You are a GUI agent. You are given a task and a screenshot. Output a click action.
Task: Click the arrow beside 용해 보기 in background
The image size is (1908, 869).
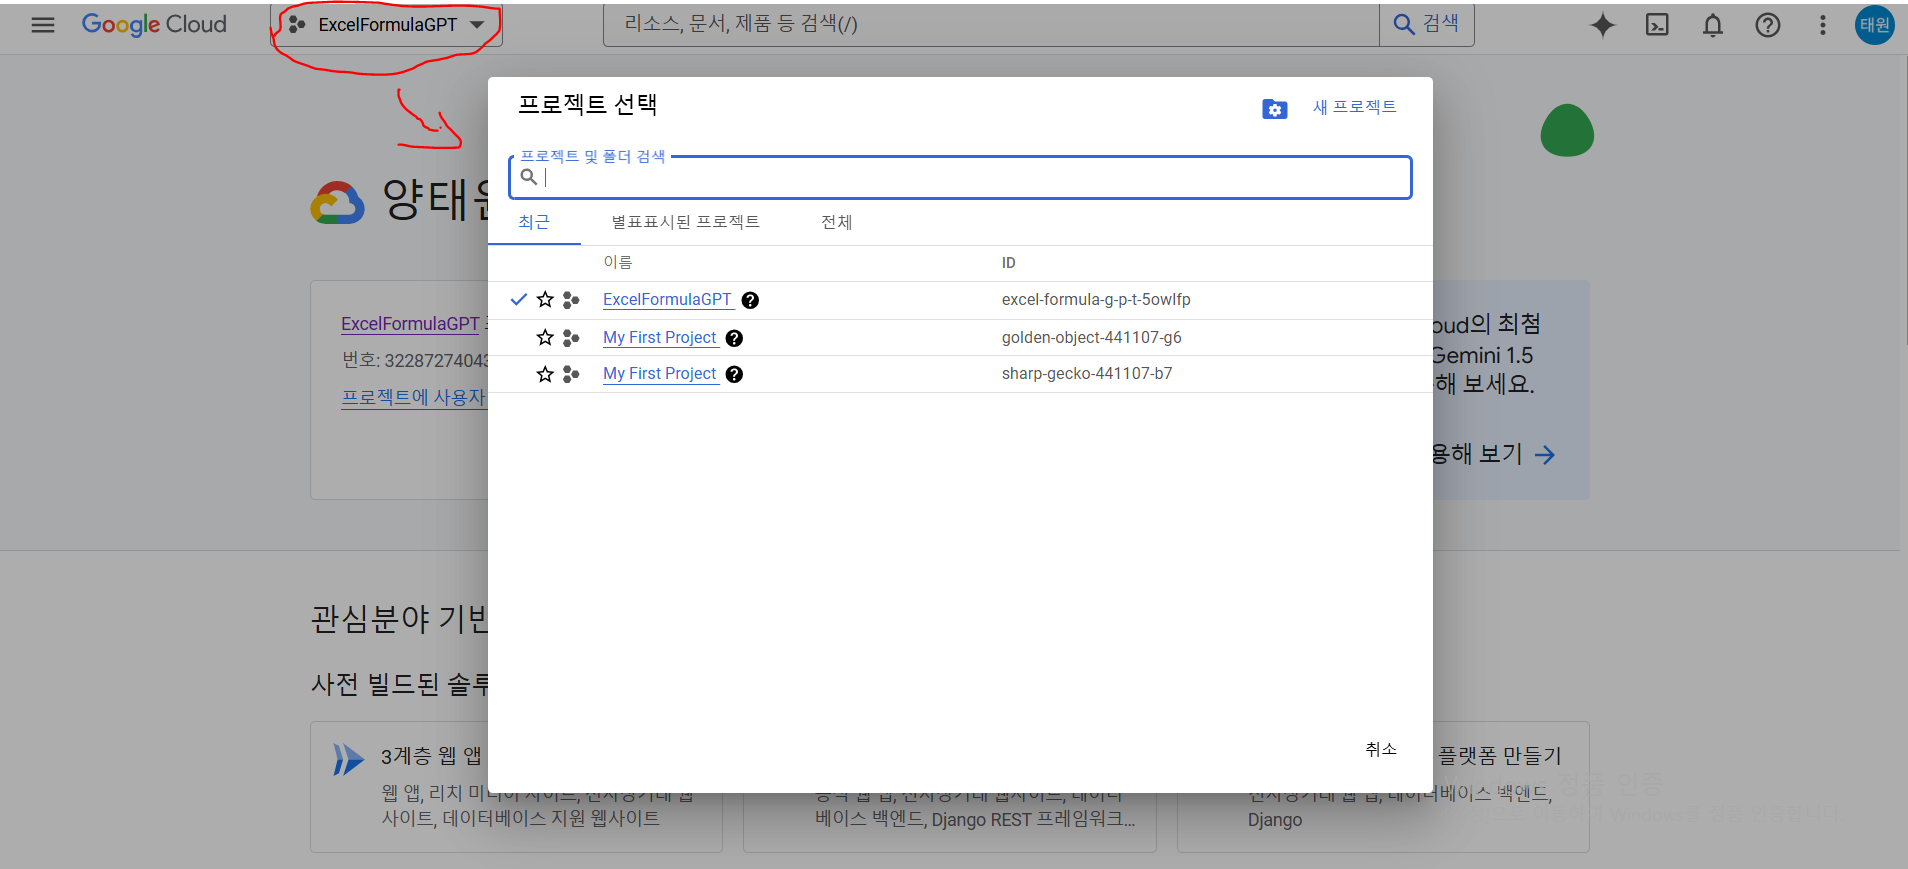1545,455
